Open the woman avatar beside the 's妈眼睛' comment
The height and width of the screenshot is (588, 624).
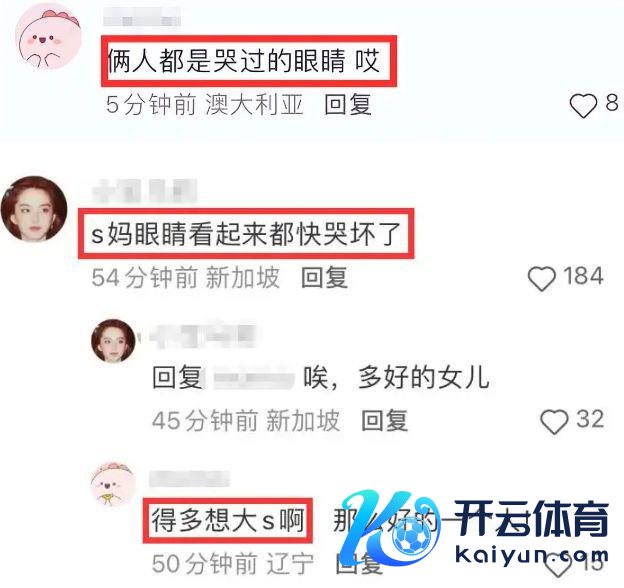[x=34, y=209]
